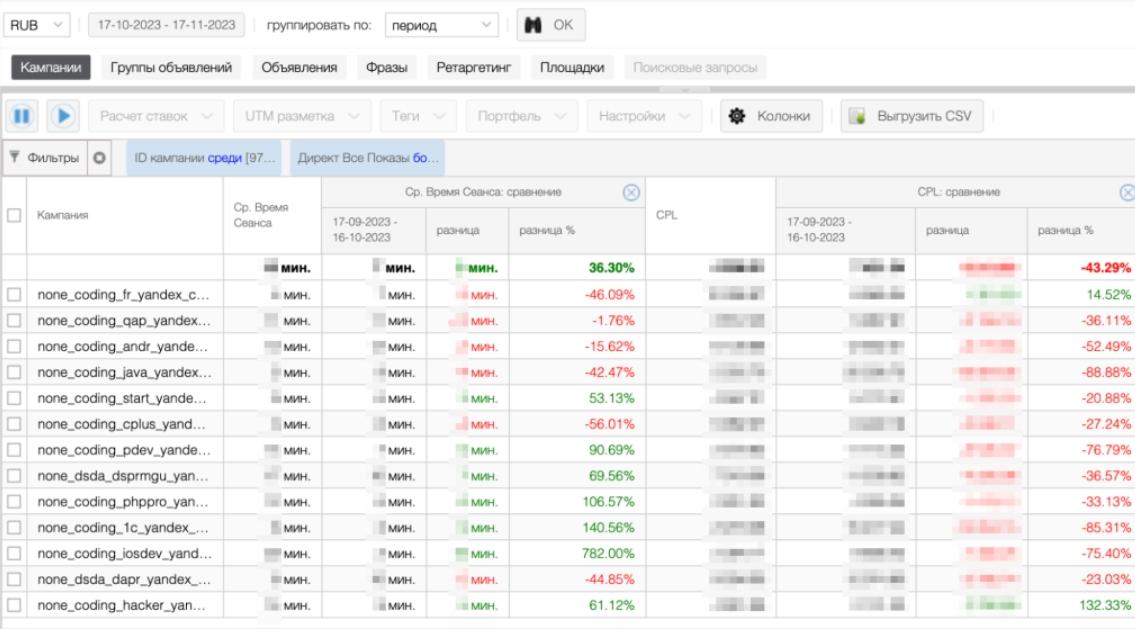
Task: Check the none_dsda_dapr_yandex campaign checkbox
Action: point(14,579)
